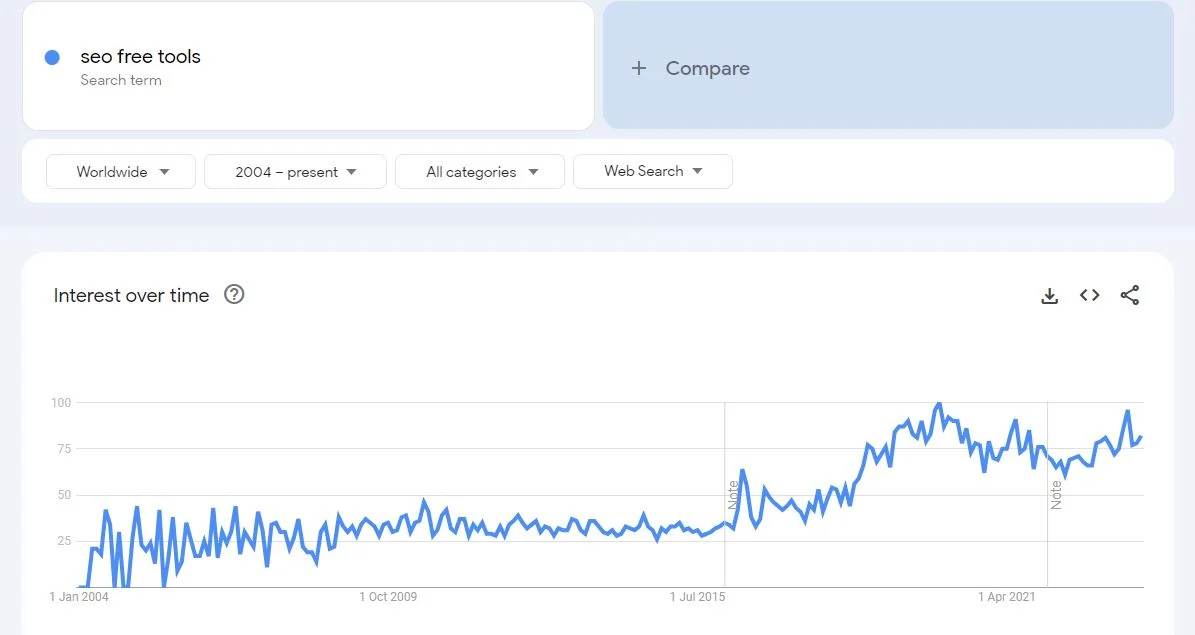Click the plus icon in the Compare box

coord(638,68)
